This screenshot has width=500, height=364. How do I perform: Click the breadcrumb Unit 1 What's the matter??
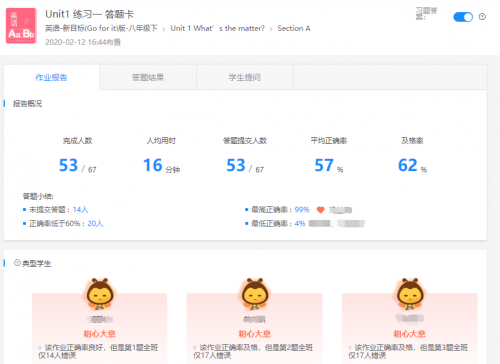217,28
